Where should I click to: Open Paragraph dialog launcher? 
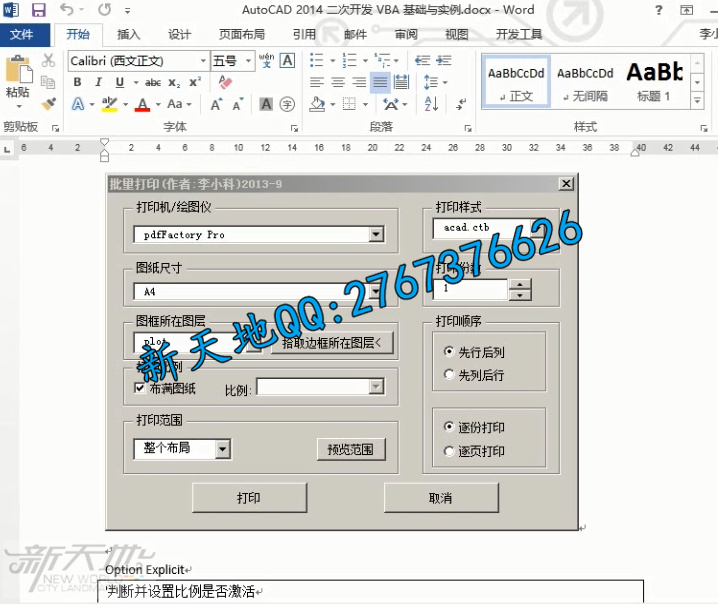point(468,129)
